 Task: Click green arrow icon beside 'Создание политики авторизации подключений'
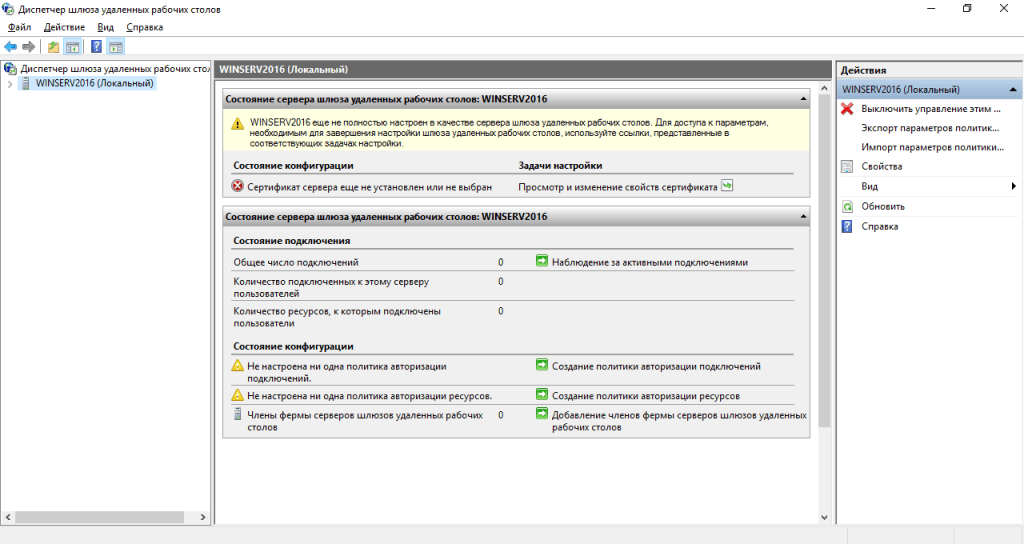coord(542,366)
